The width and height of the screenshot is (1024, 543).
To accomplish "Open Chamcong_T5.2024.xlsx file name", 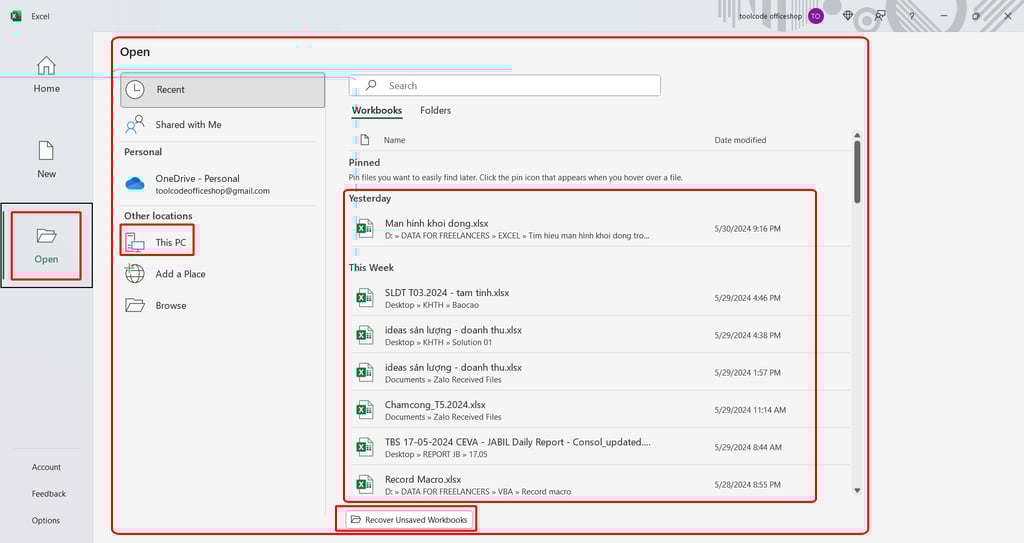I will [x=435, y=404].
